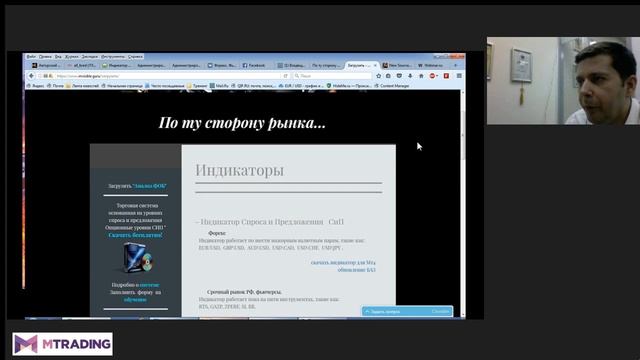The width and height of the screenshot is (640, 360).
Task: Switch to the Facebook tab
Action: [x=256, y=65]
